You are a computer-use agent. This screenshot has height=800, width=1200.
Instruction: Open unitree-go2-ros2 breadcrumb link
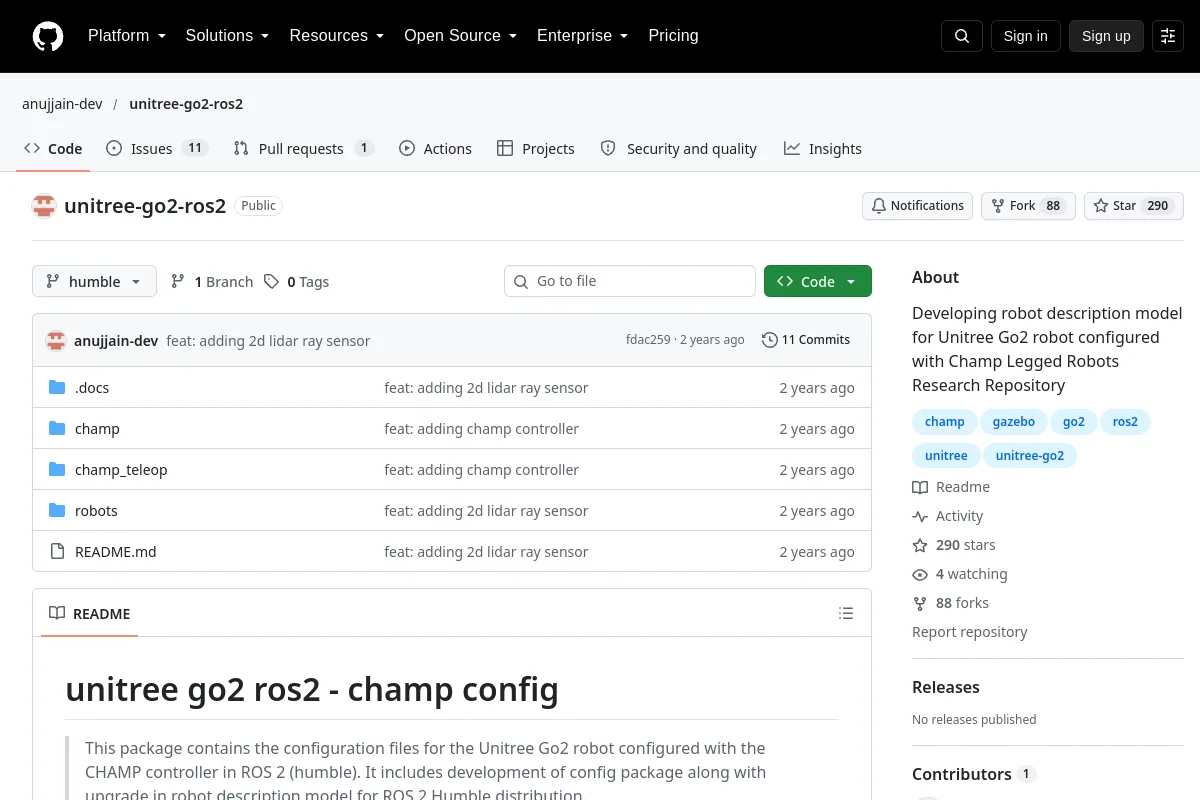pos(186,104)
